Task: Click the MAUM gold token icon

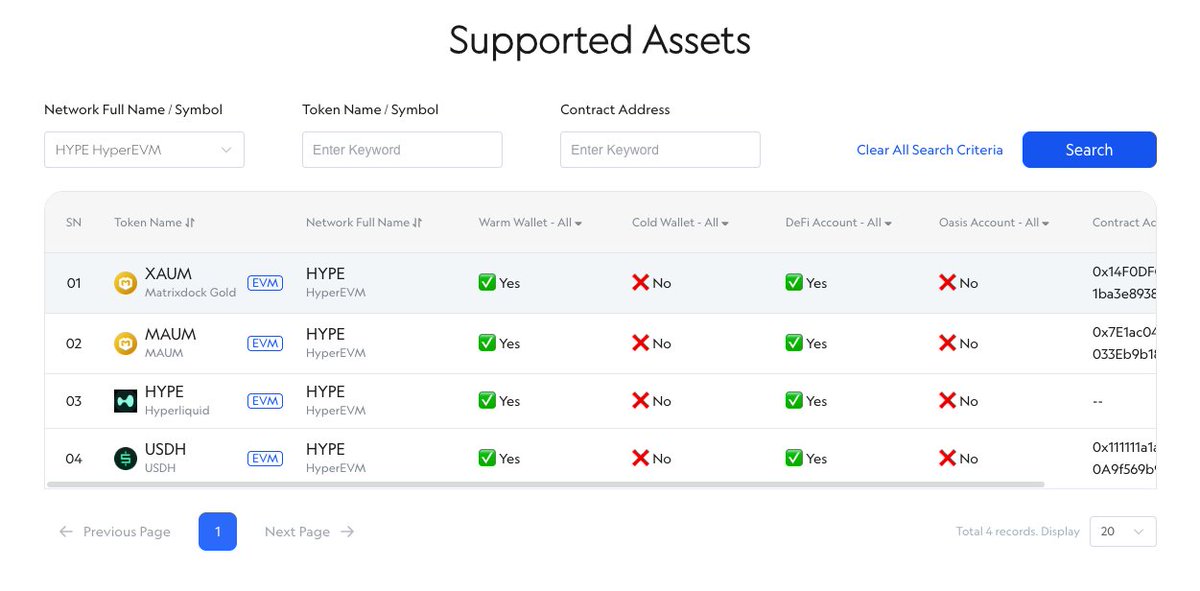Action: 125,343
